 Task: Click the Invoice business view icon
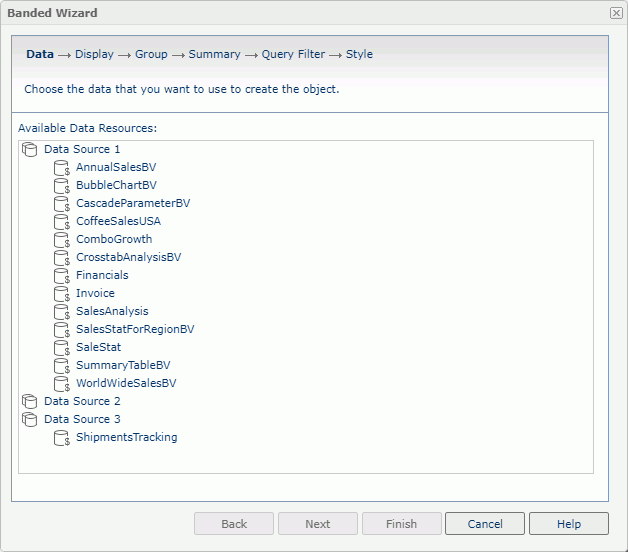click(x=62, y=294)
